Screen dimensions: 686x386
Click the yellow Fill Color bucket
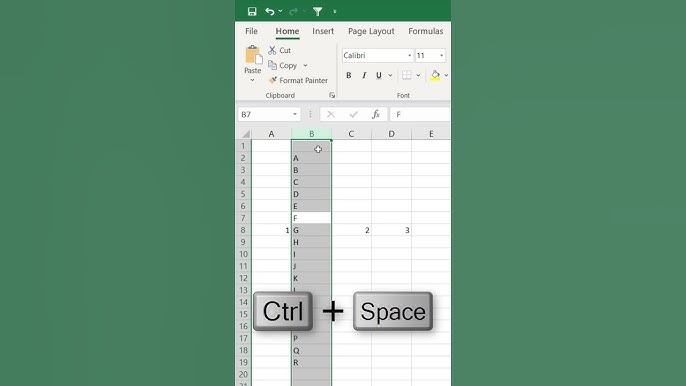click(435, 75)
